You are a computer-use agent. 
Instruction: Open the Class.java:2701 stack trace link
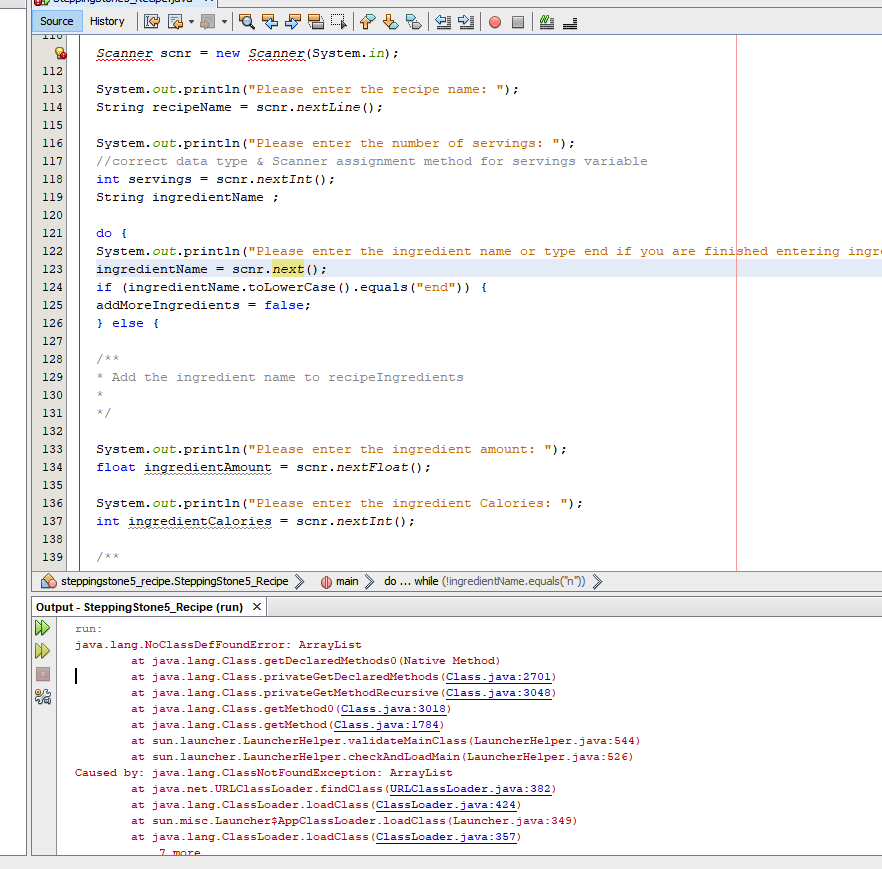click(x=498, y=677)
